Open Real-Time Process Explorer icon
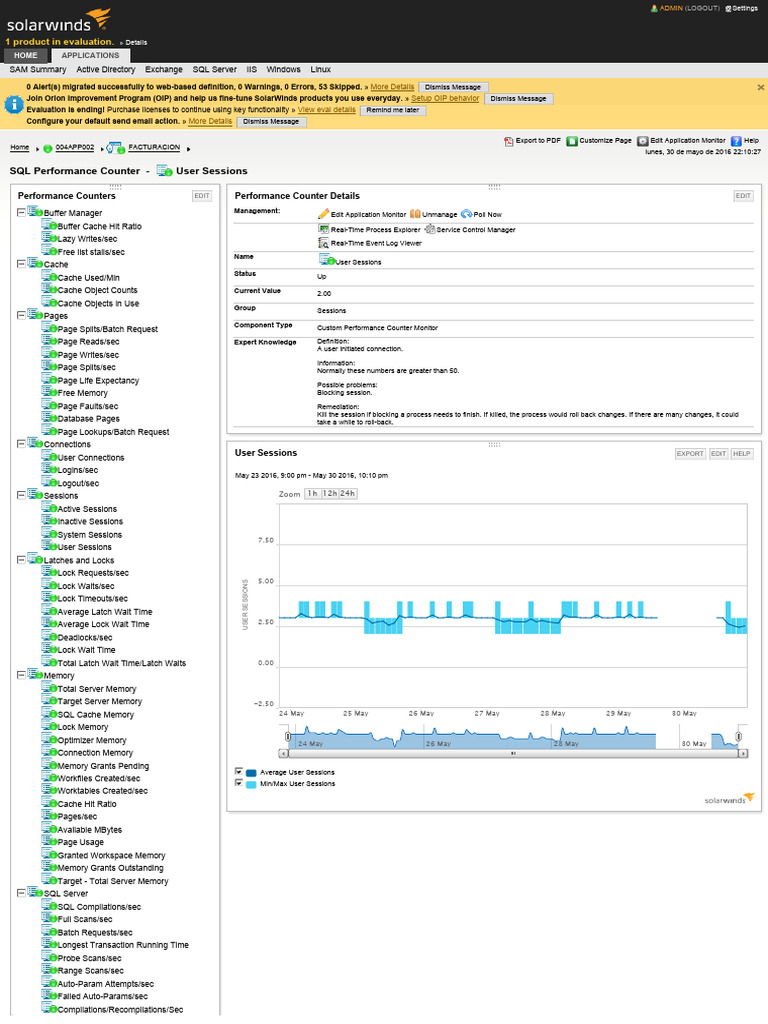This screenshot has width=768, height=1024. (x=323, y=229)
